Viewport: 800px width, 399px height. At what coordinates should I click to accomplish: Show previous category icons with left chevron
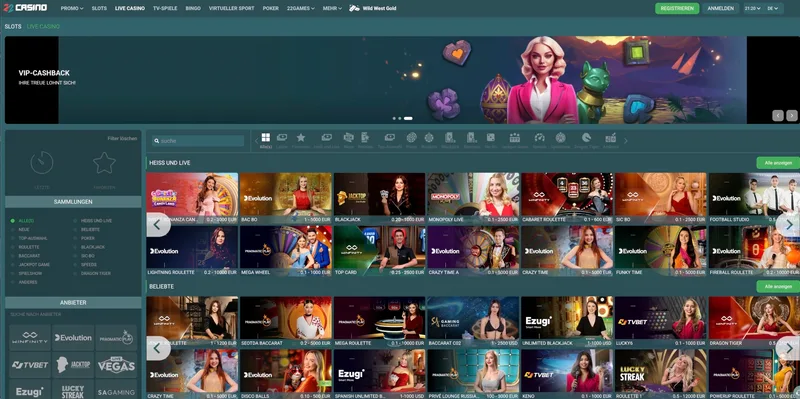pos(257,141)
